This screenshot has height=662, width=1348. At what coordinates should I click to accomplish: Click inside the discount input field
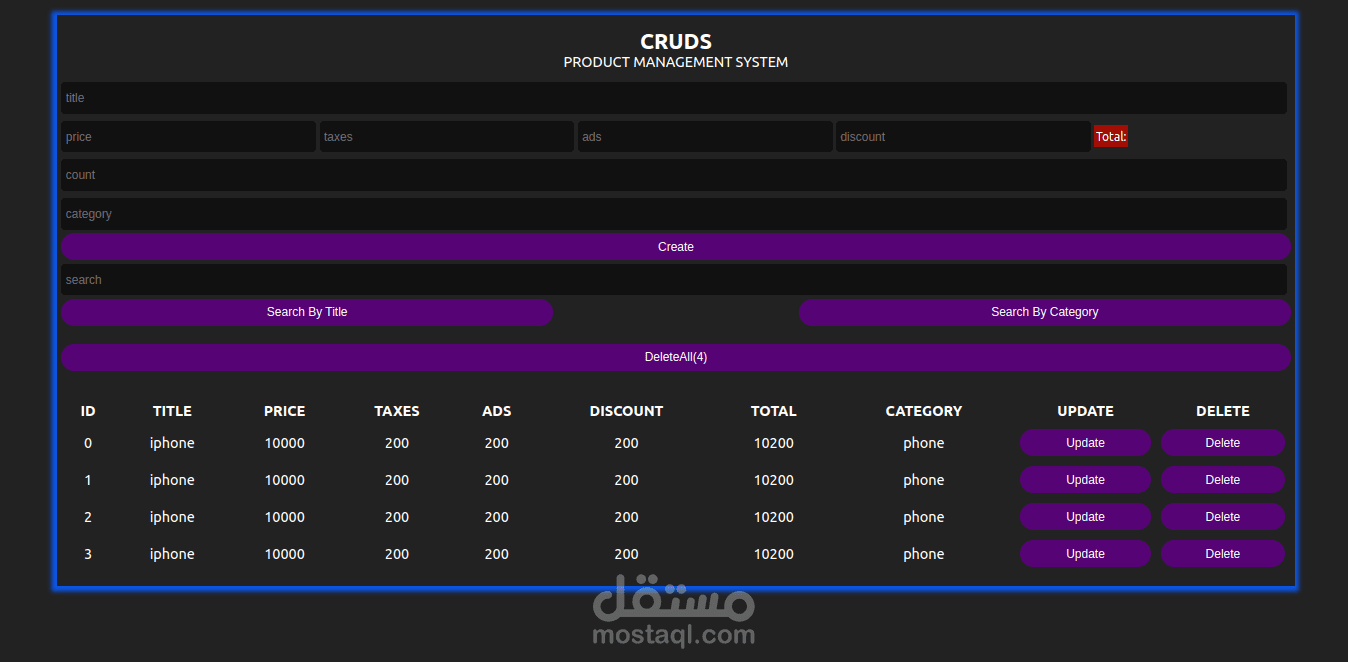(x=962, y=136)
